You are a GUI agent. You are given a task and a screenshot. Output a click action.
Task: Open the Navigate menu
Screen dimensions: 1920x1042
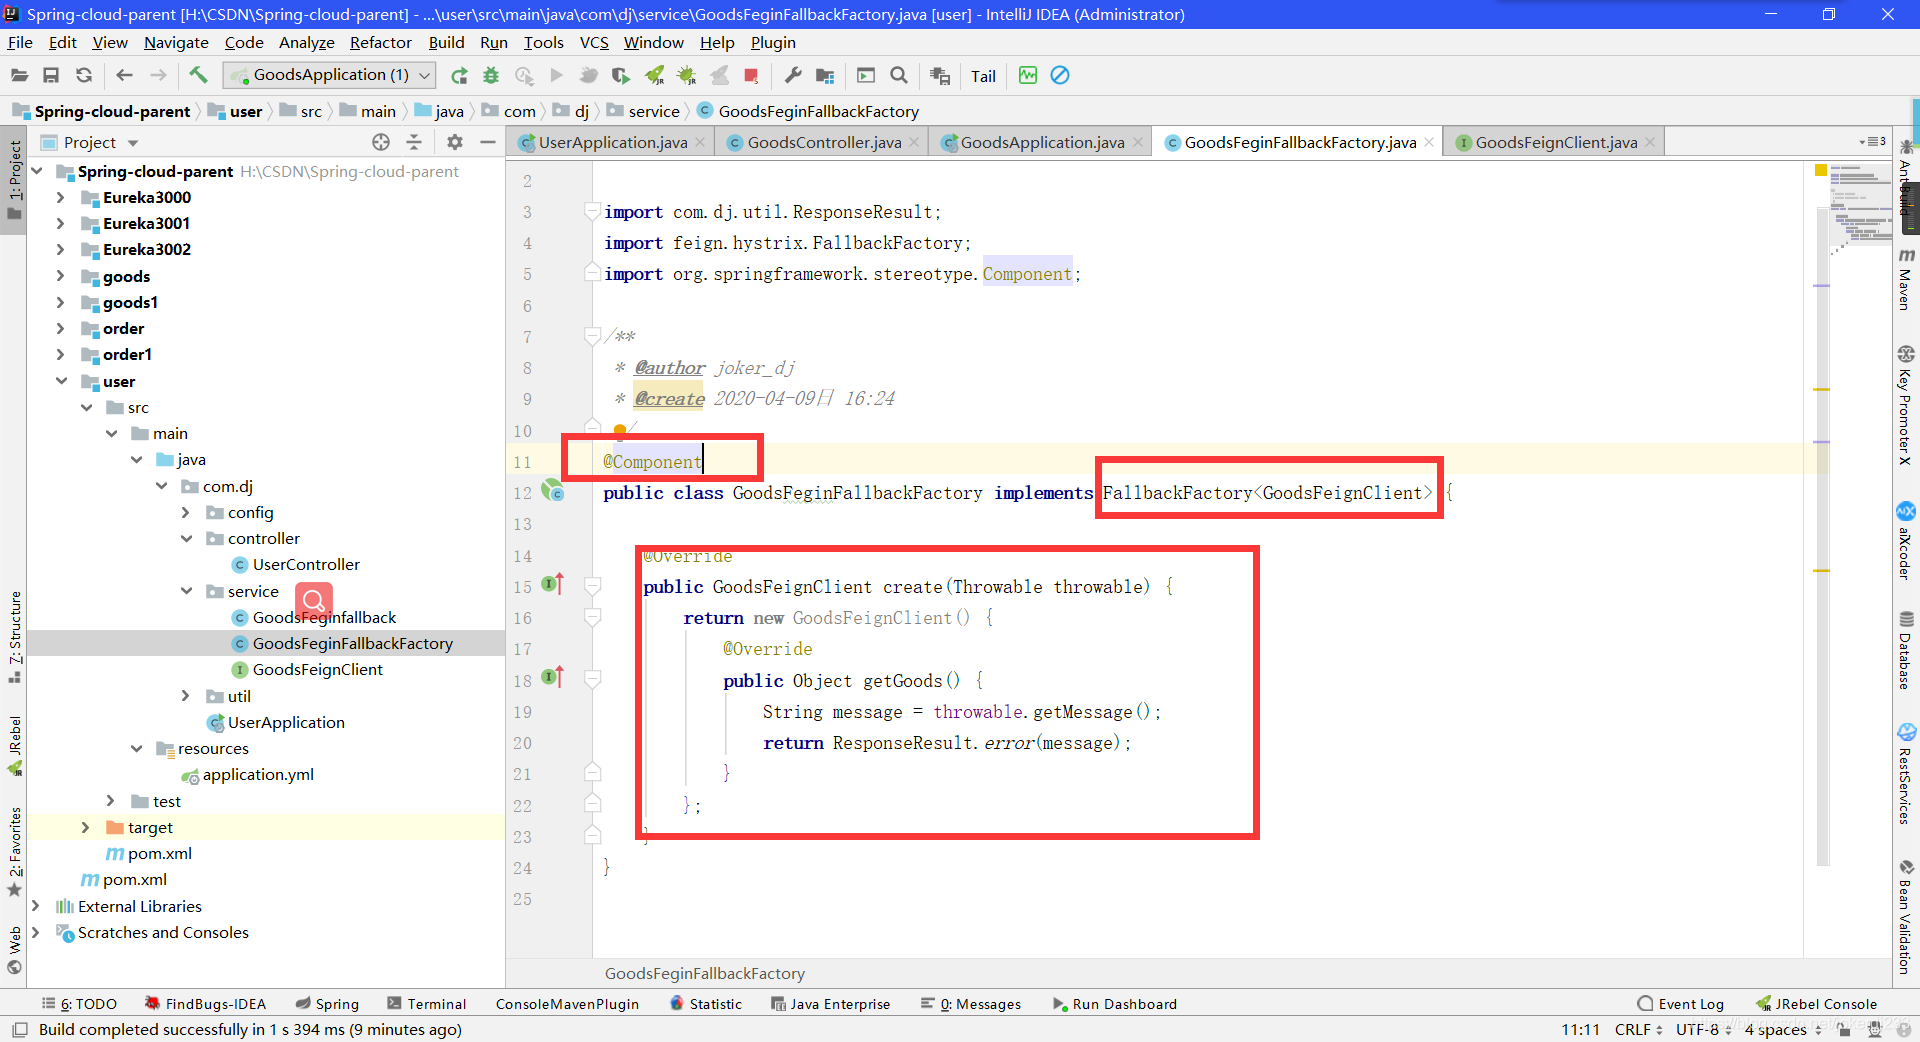176,42
